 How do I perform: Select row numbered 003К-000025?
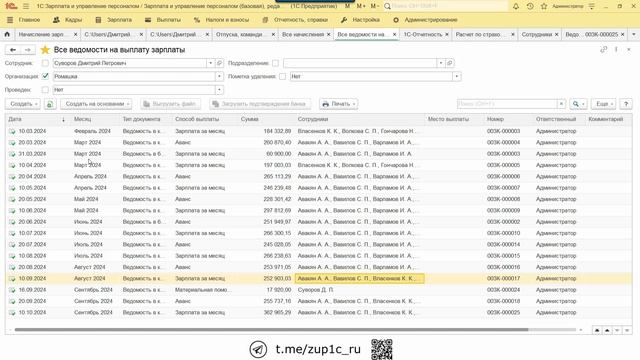point(318,313)
